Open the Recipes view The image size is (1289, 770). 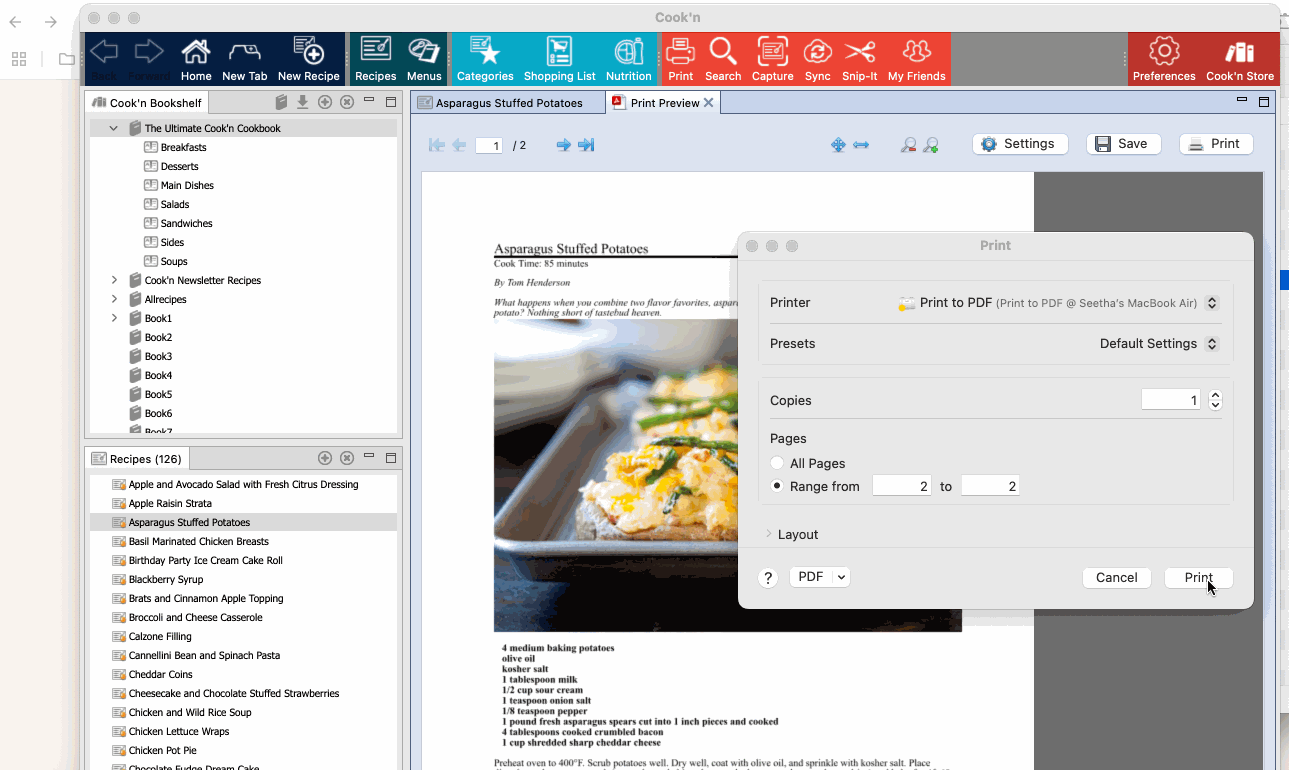[x=376, y=59]
